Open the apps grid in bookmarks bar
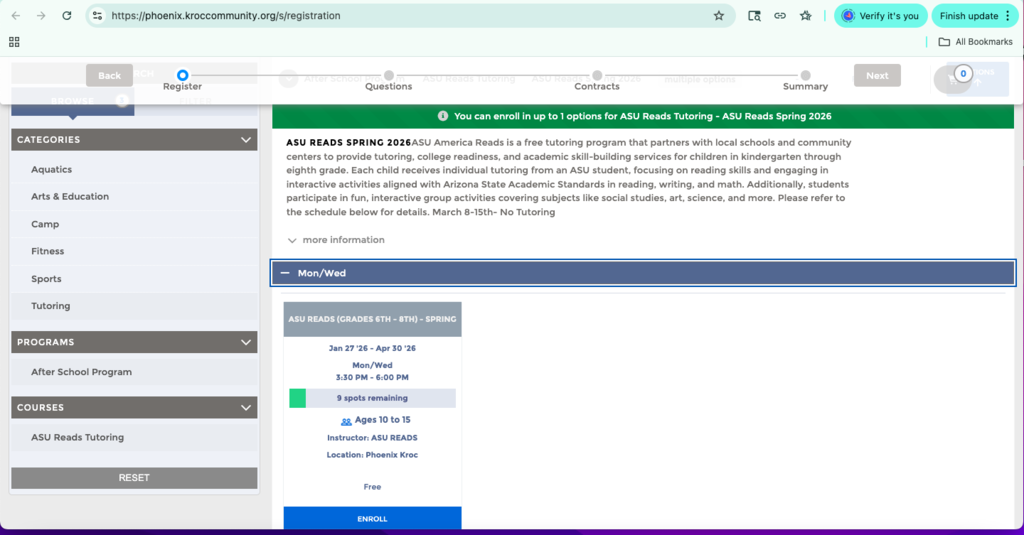Screen dimensions: 1024x535 pos(14,42)
